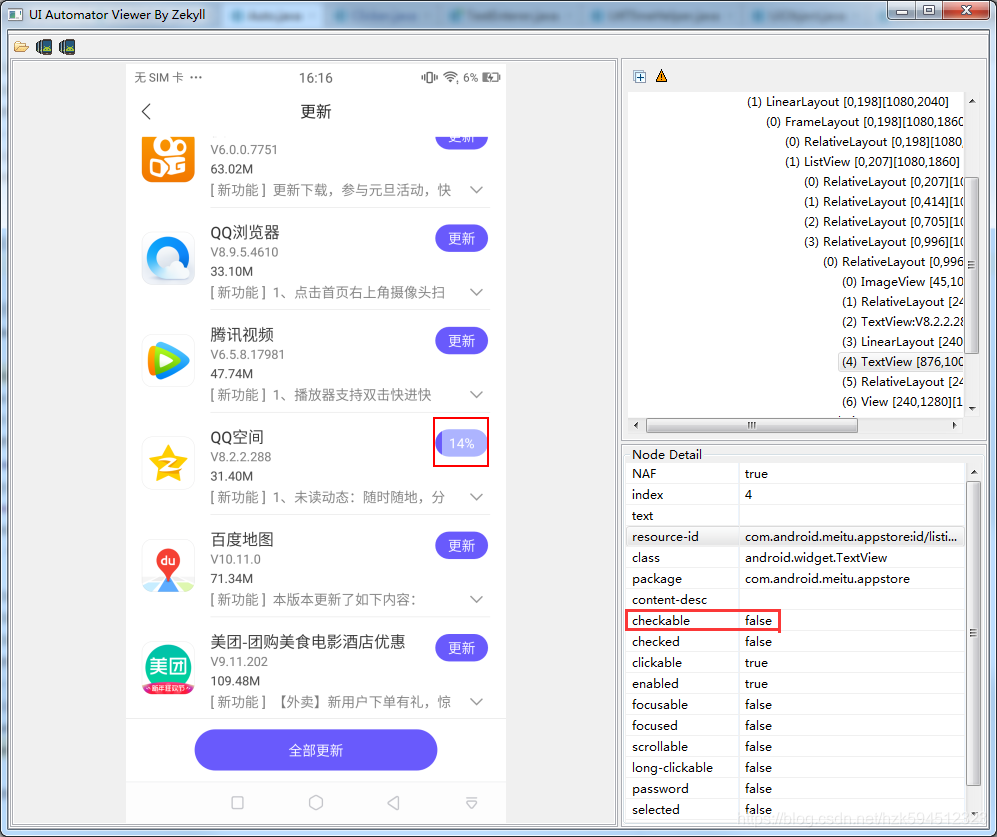997x837 pixels.
Task: Select (0) FrameLayout tree node
Action: click(x=865, y=121)
